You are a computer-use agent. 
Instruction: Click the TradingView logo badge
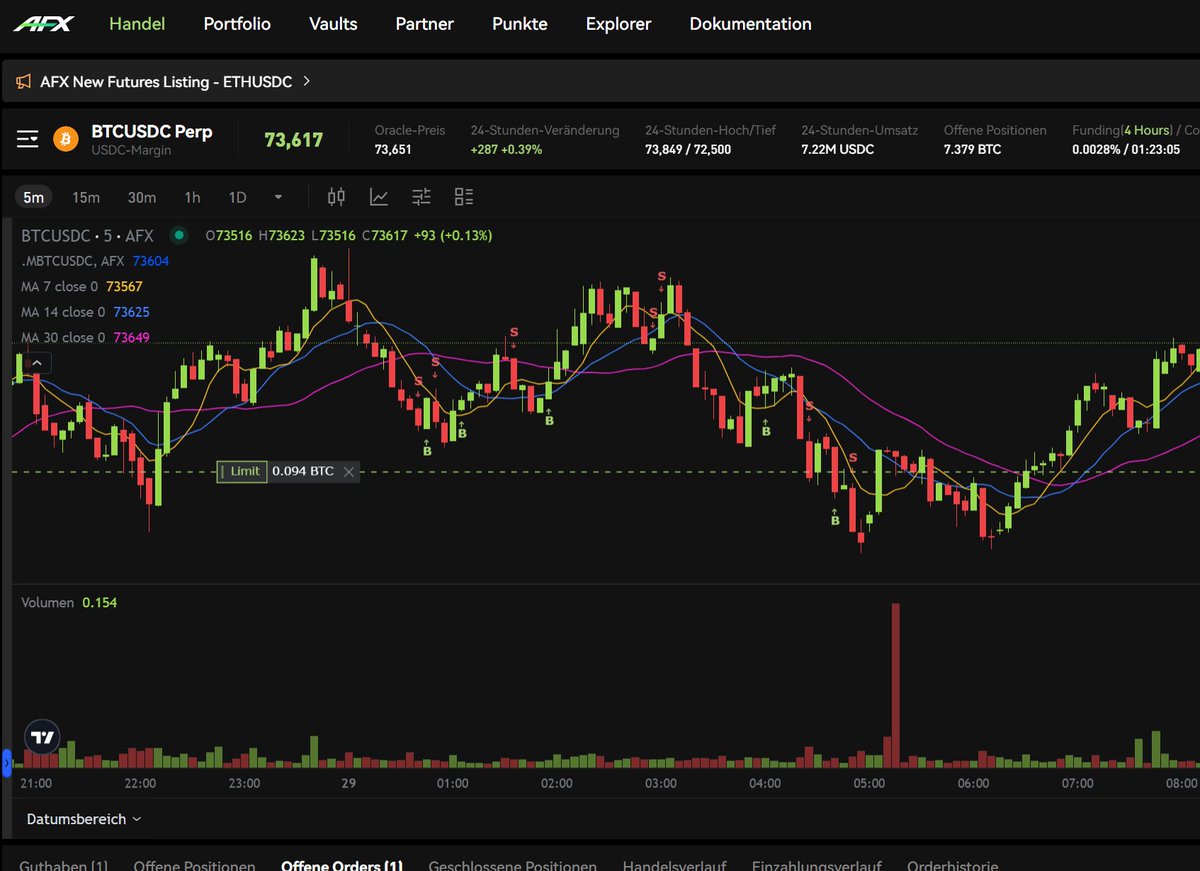[x=42, y=737]
